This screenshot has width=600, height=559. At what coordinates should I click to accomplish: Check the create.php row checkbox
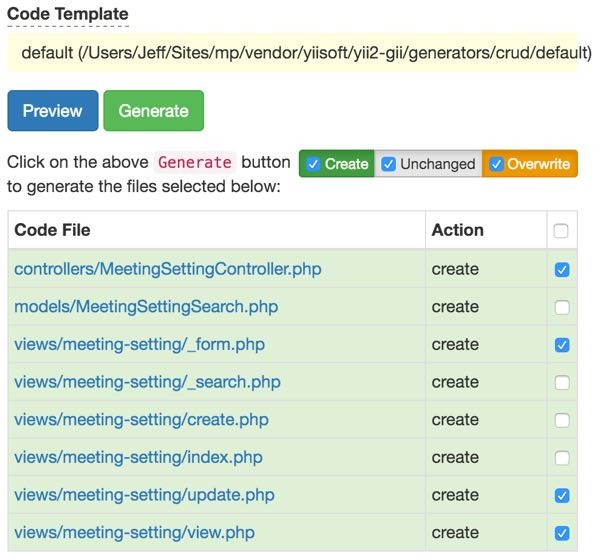pyautogui.click(x=562, y=420)
